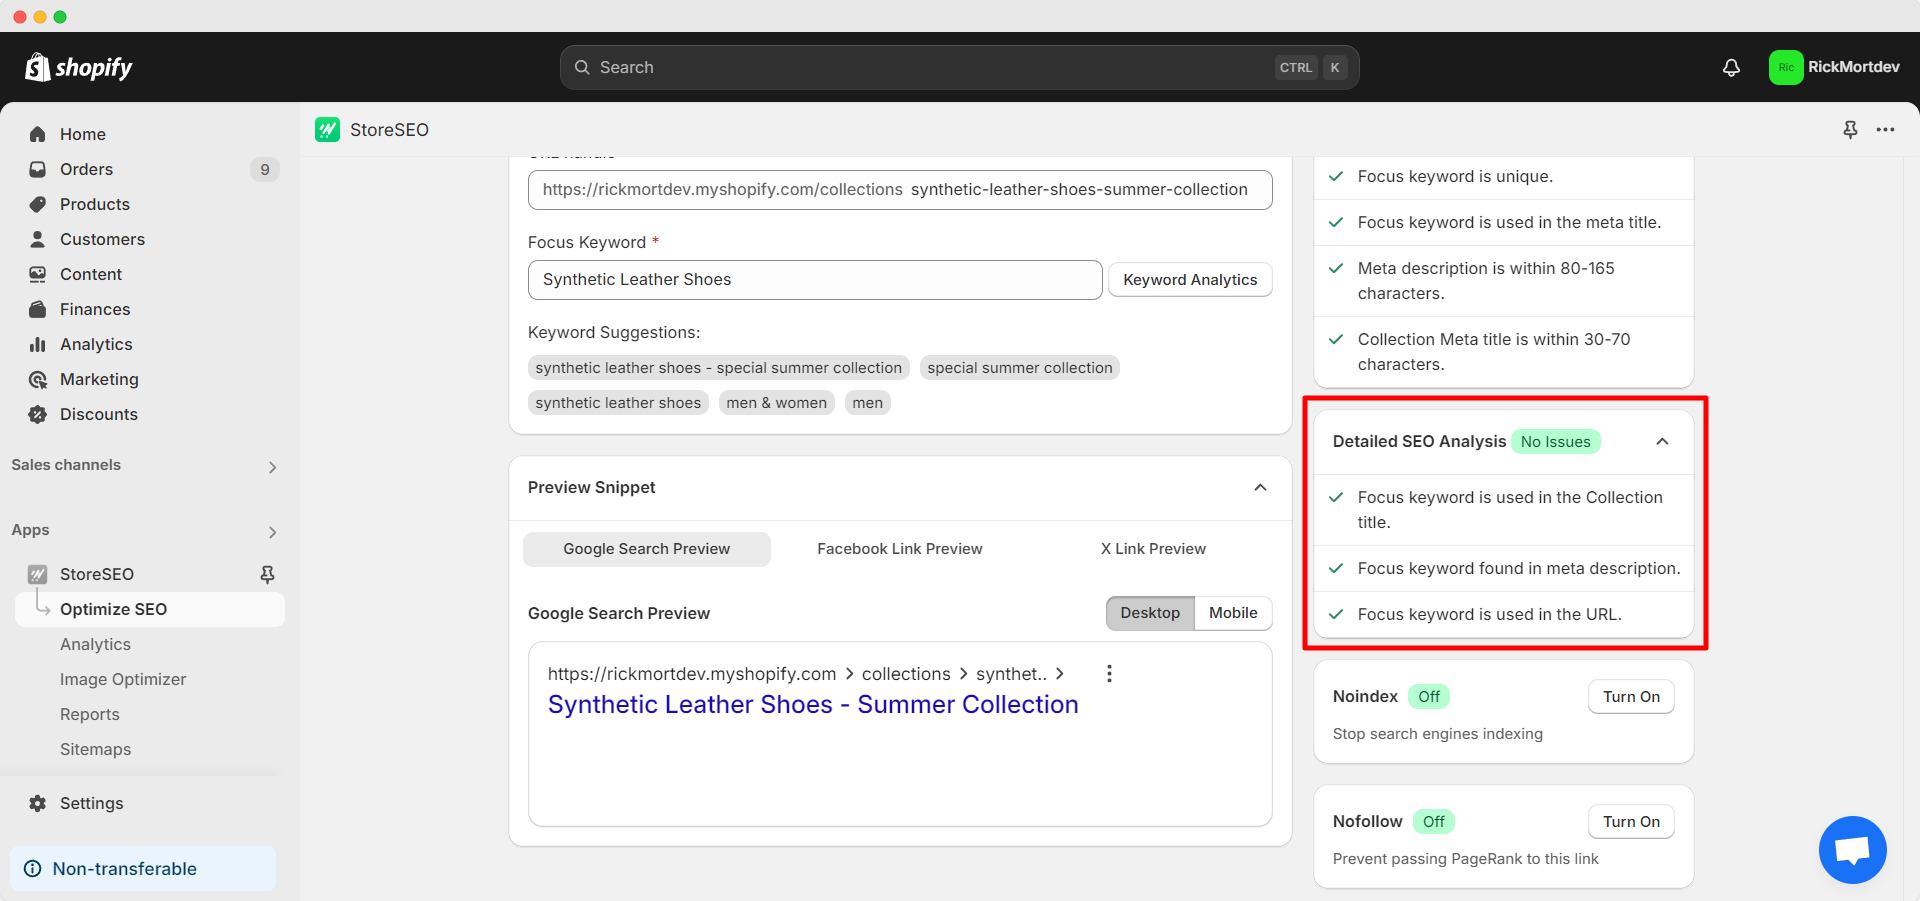Screen dimensions: 1920x901
Task: Click the Content icon
Action: click(x=38, y=274)
